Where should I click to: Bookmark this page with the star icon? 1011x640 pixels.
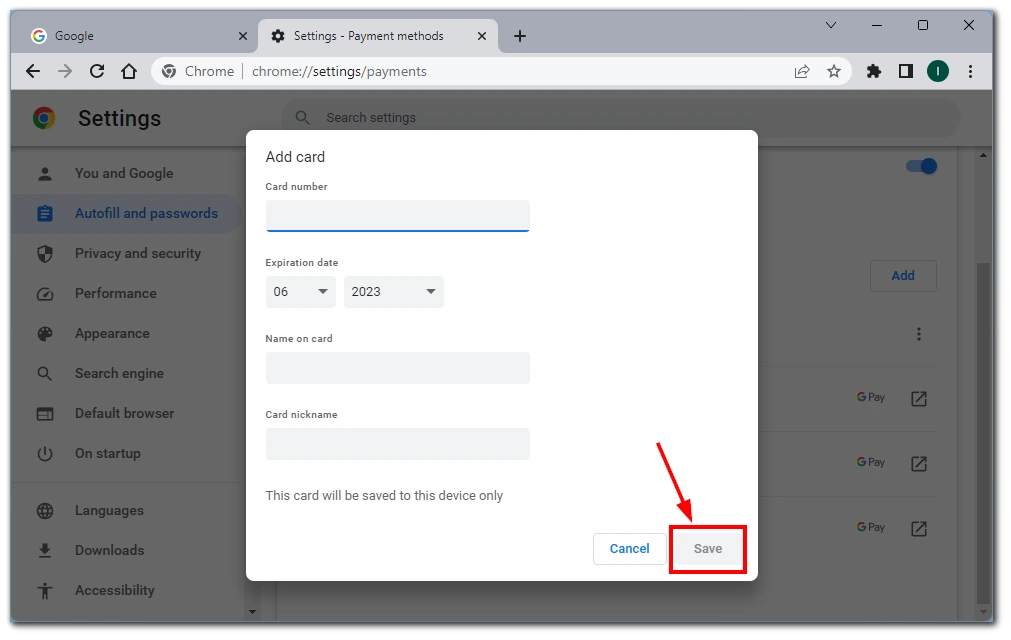tap(834, 72)
